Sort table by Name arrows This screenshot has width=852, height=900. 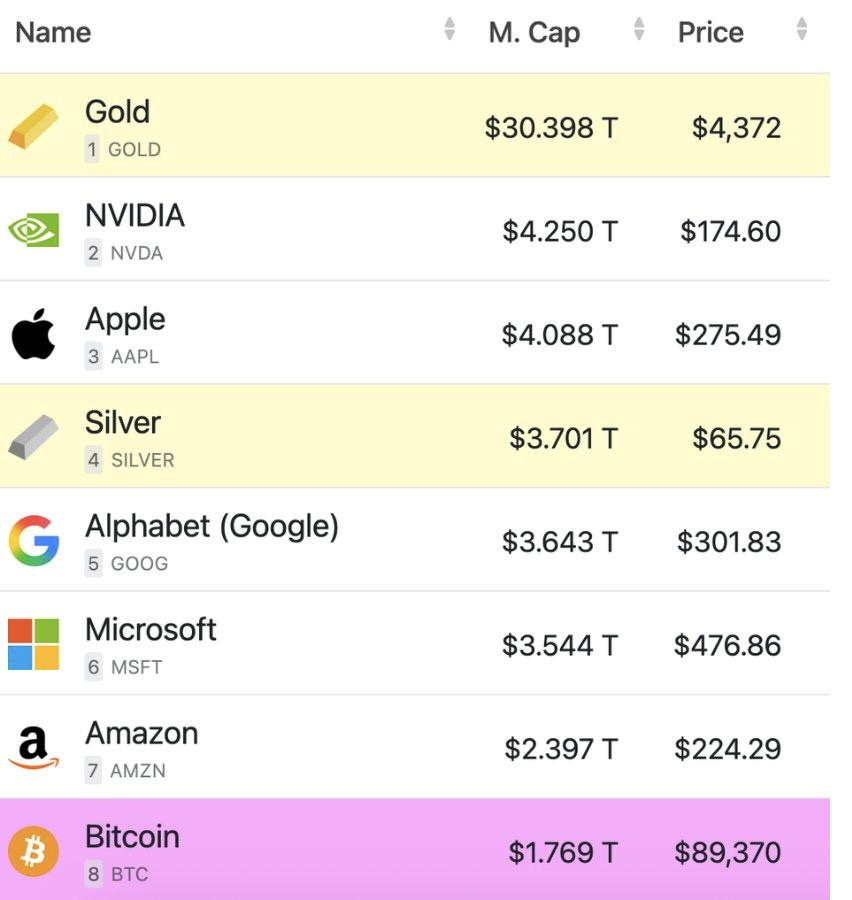[x=449, y=30]
